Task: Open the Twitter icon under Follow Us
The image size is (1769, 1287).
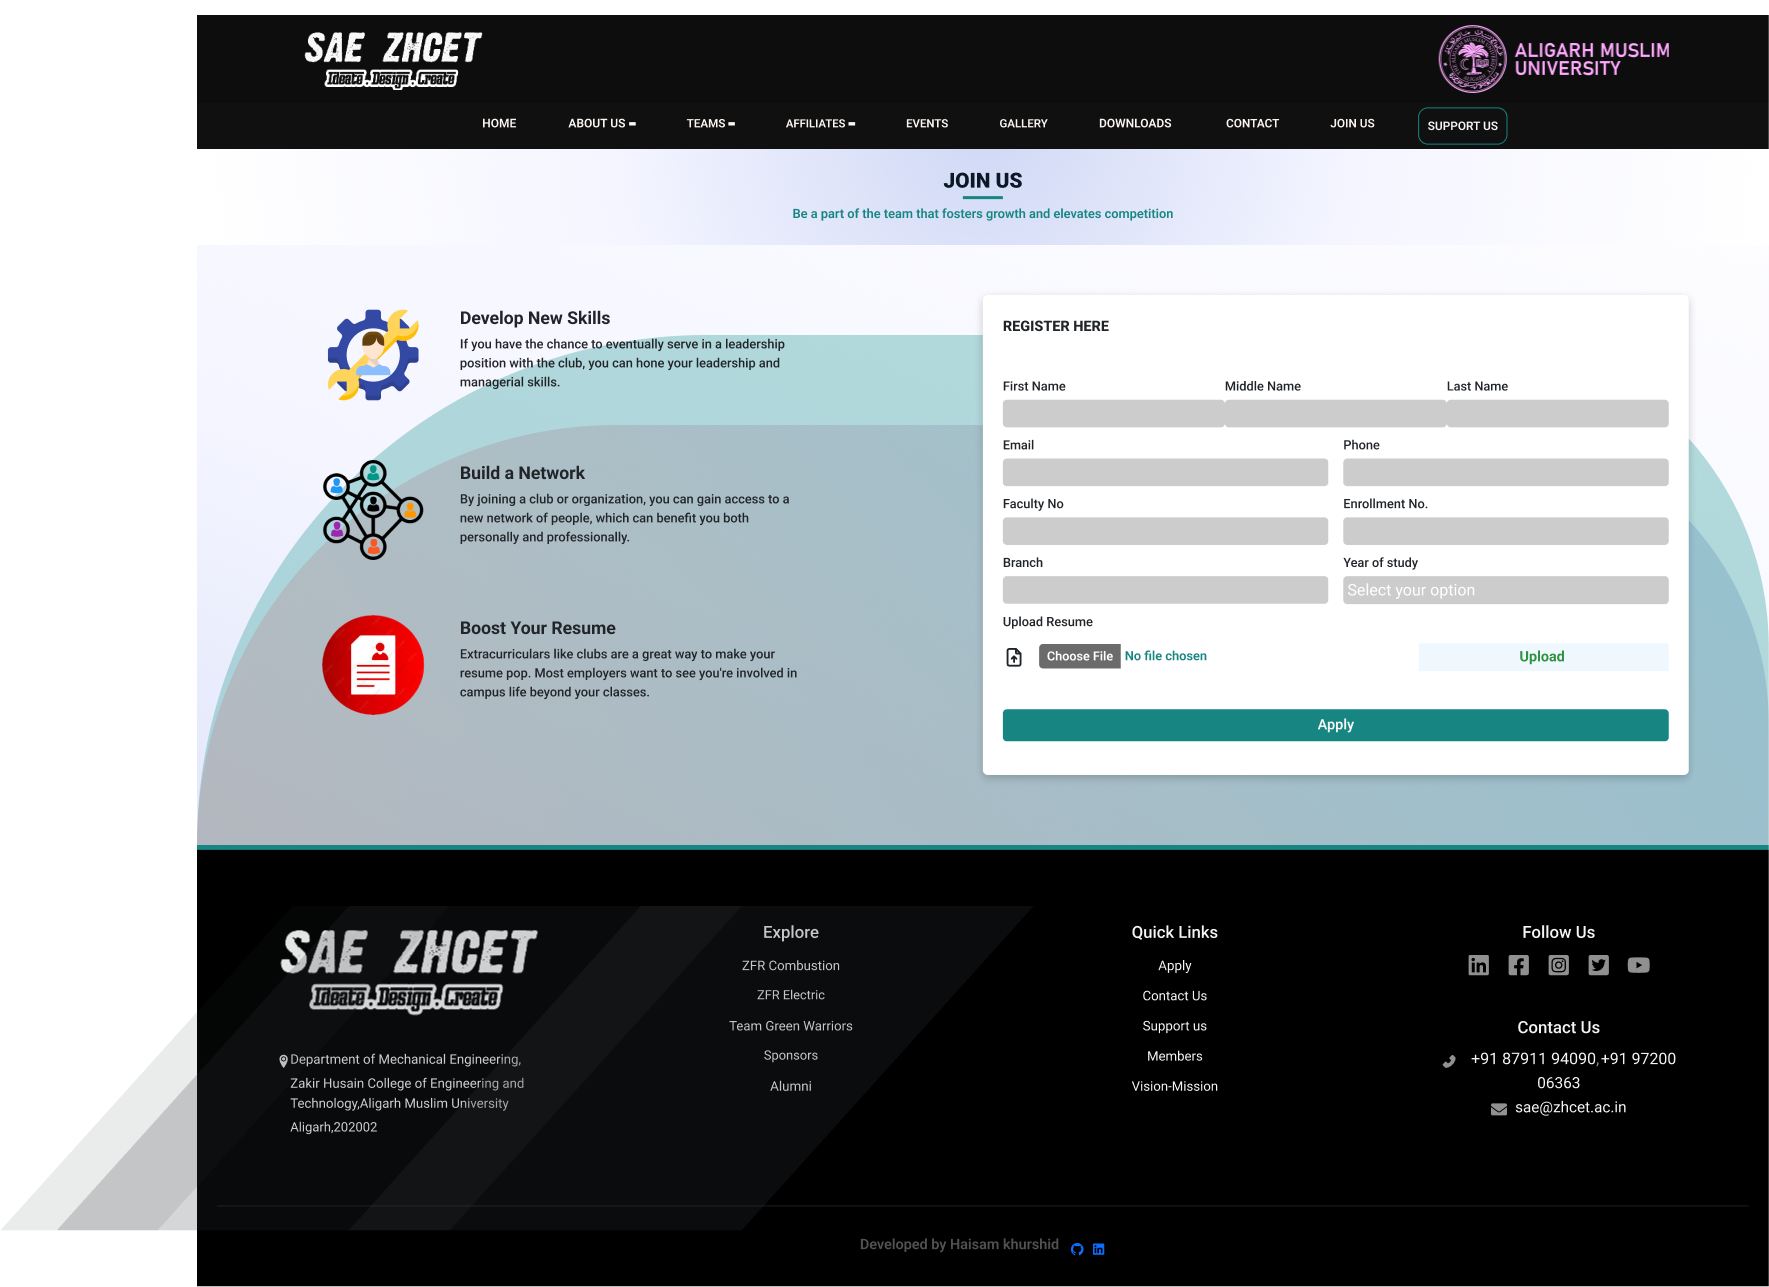Action: pos(1598,965)
